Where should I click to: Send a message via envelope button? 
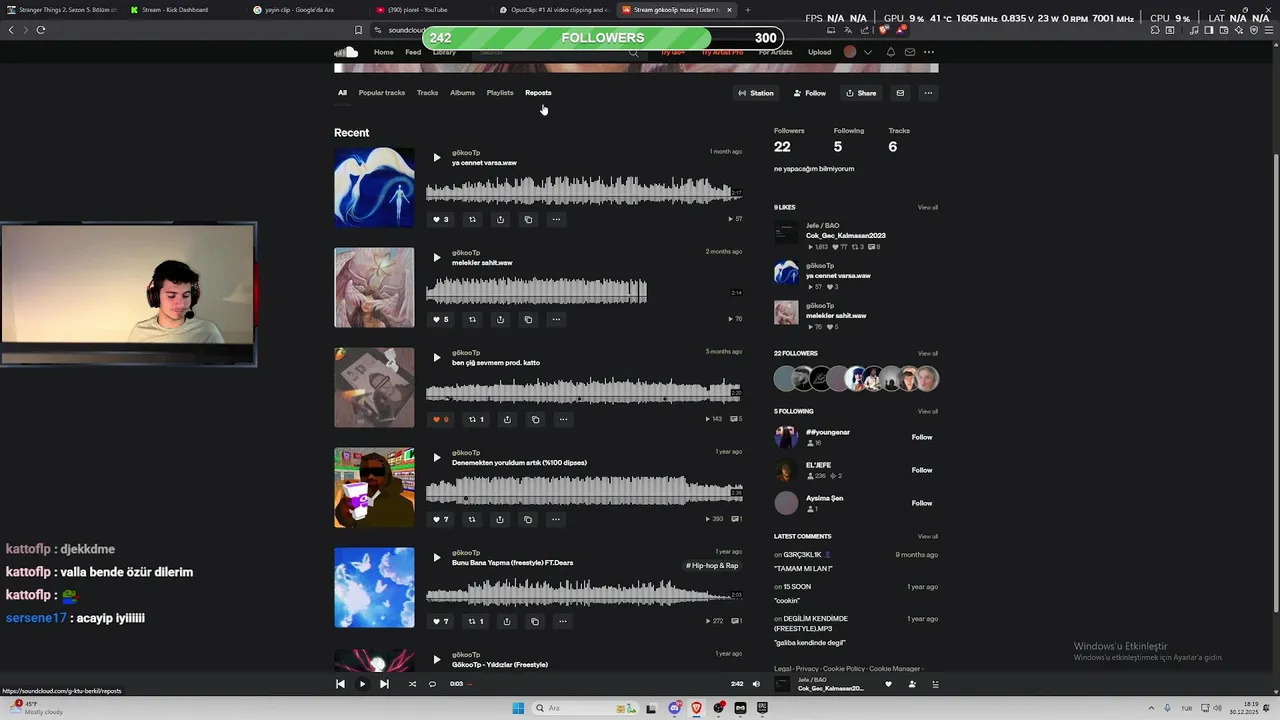point(900,93)
